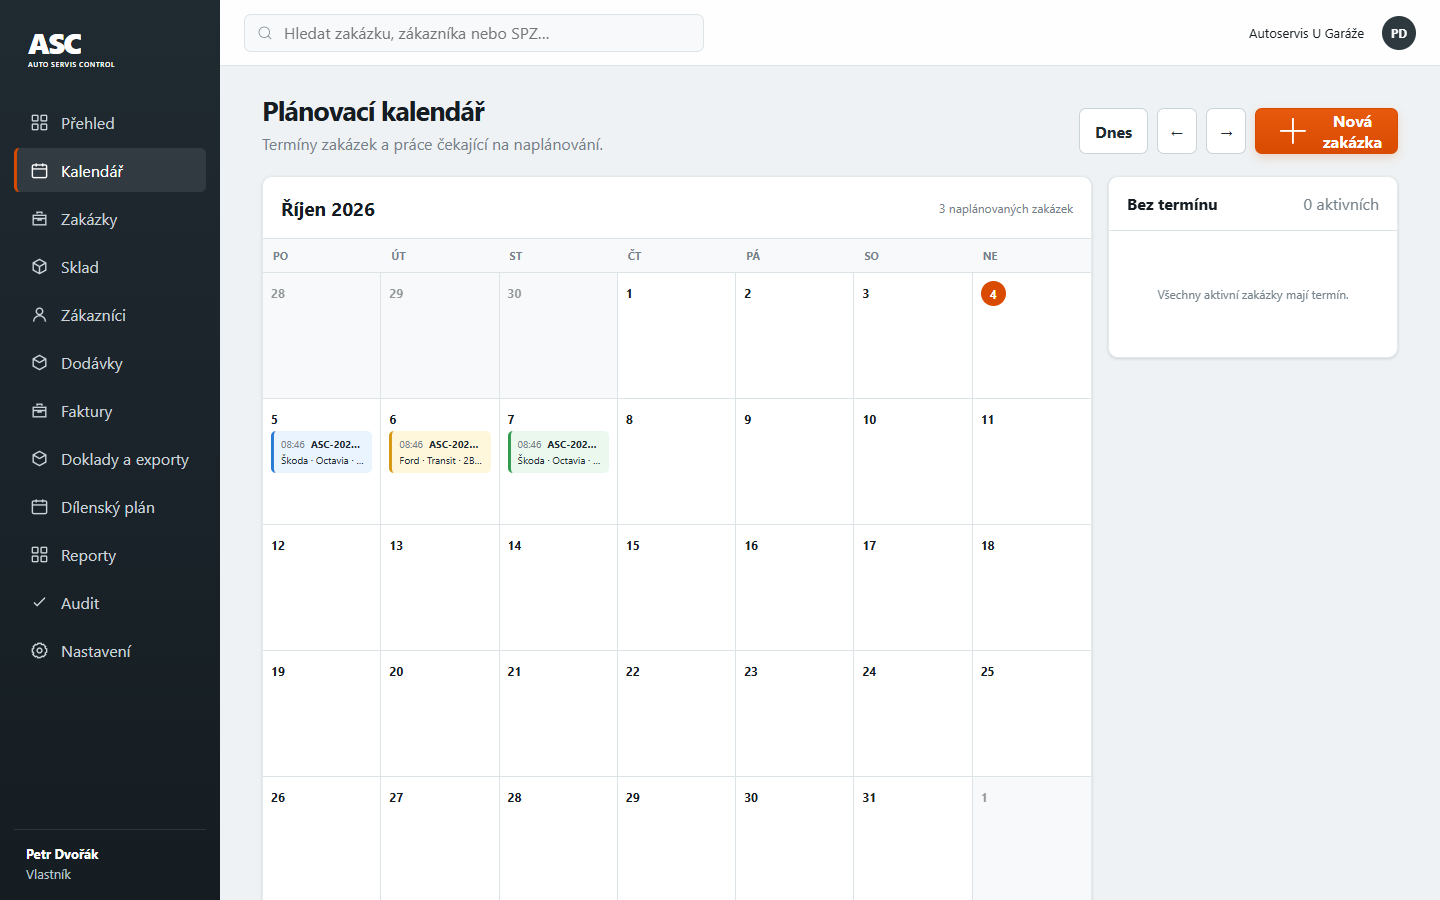Click the Petr Dvořák user profile

(x=62, y=864)
